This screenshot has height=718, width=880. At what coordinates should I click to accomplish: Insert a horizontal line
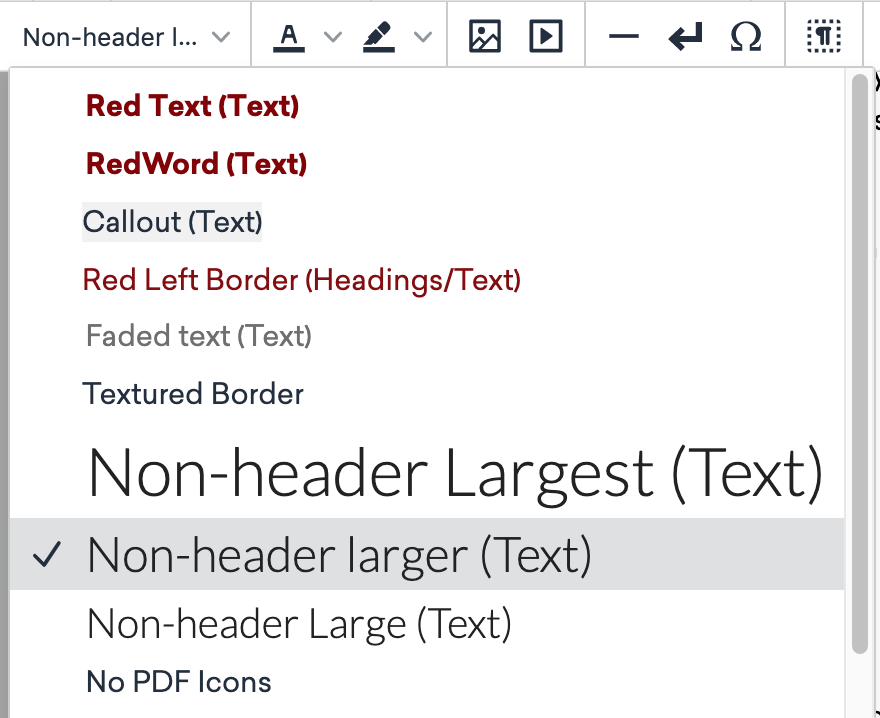624,37
